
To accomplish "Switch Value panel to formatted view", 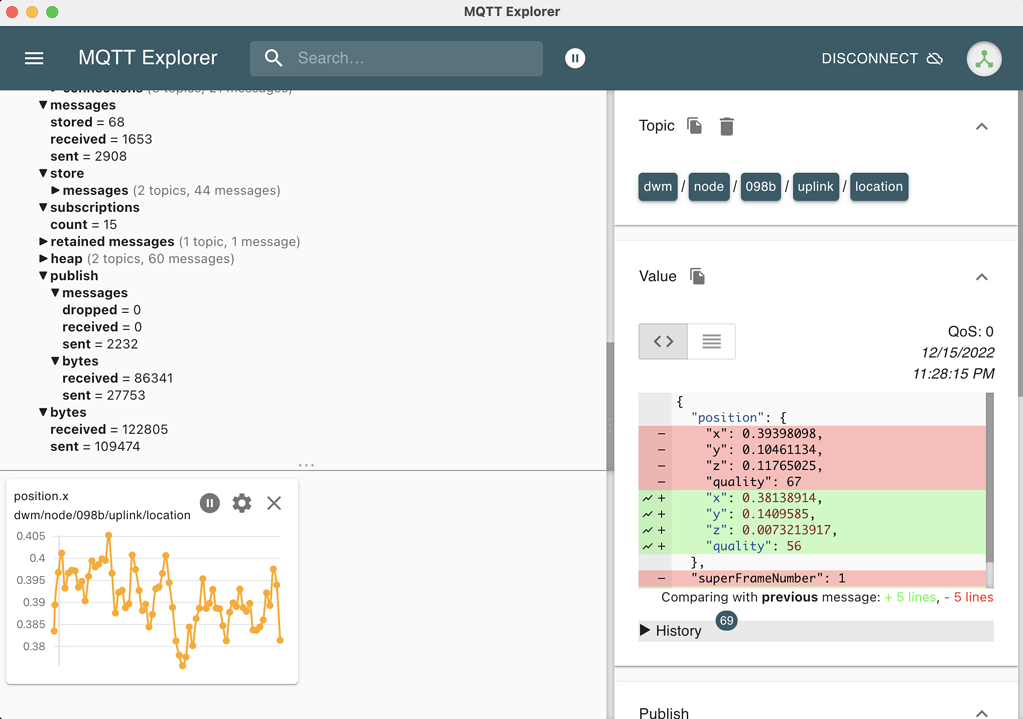I will (x=710, y=341).
